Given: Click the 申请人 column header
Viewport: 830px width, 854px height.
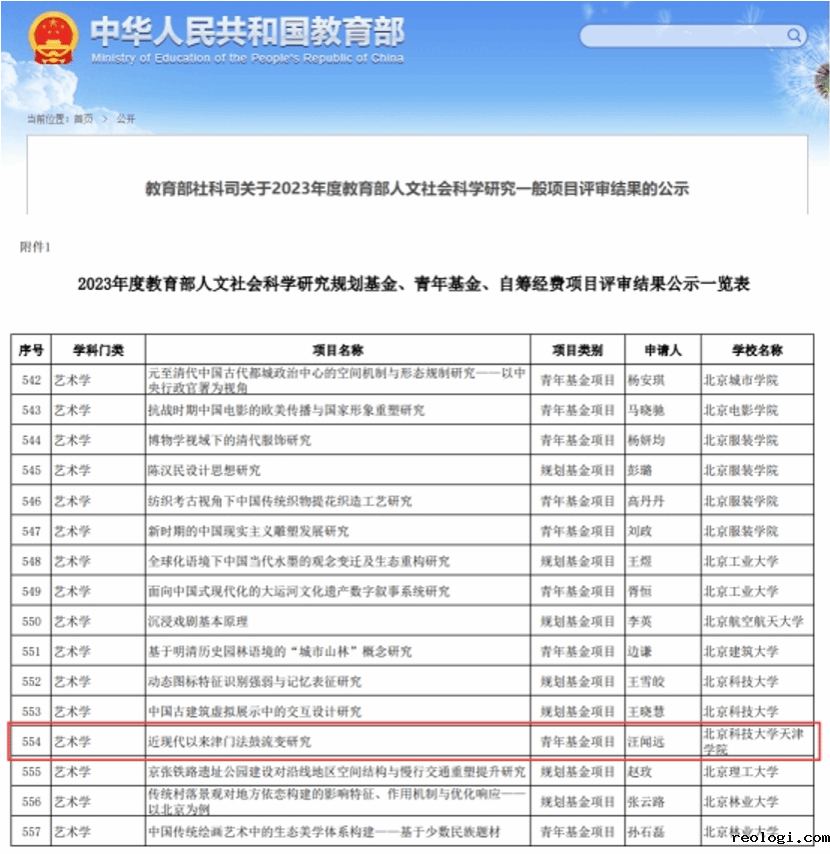Looking at the screenshot, I should pos(661,350).
